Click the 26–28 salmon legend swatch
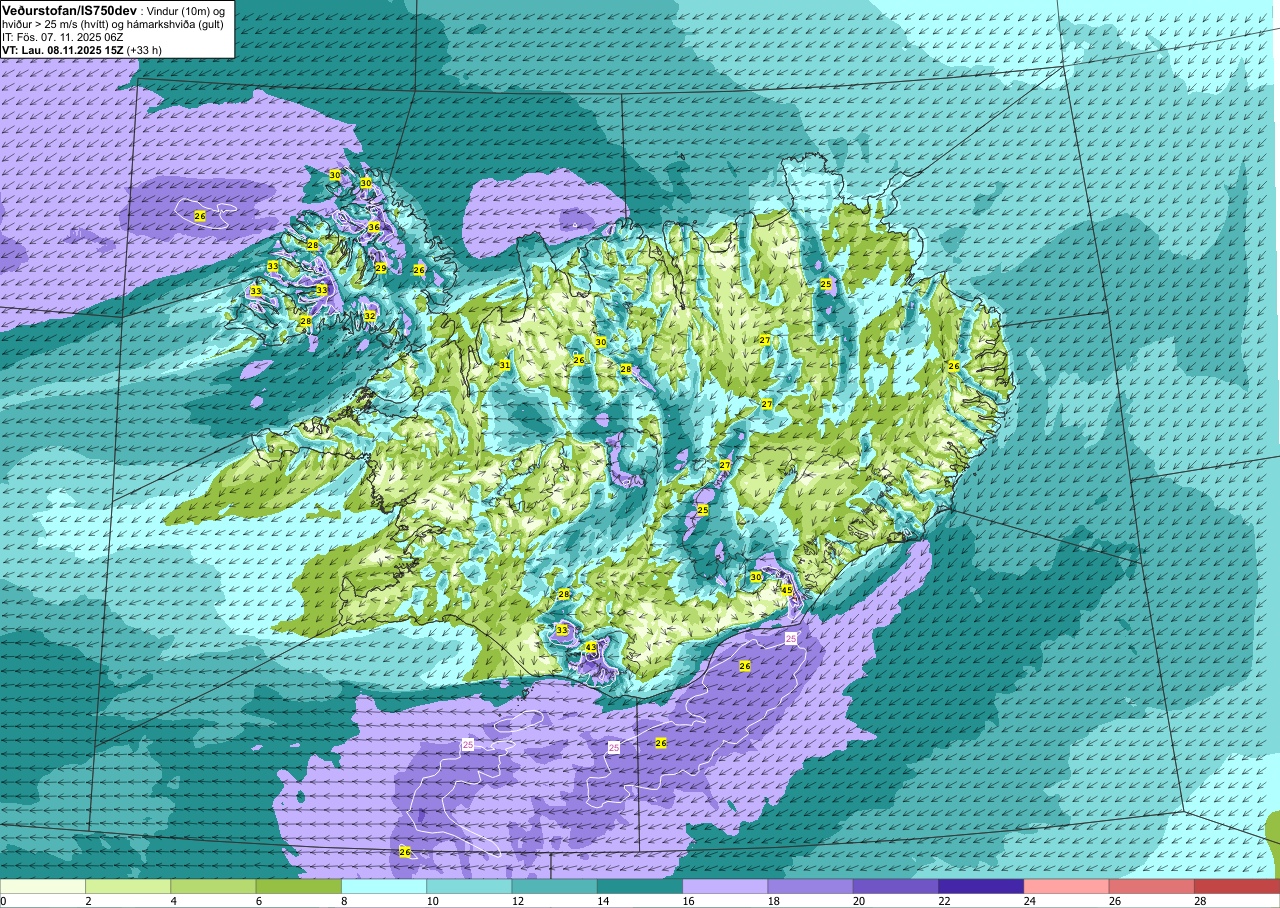Screen dimensions: 1280x908 tap(1151, 886)
